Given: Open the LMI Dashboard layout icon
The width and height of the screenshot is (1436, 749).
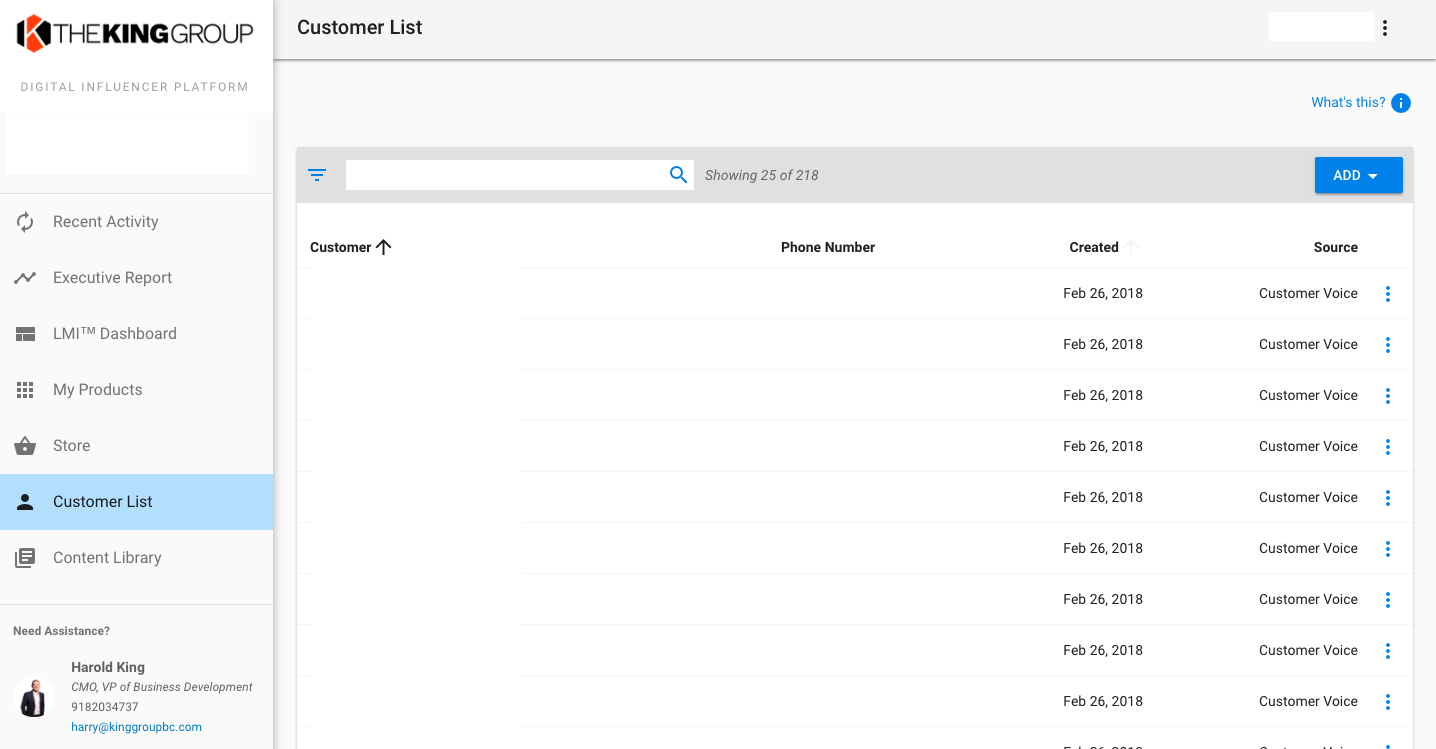Looking at the screenshot, I should [25, 334].
